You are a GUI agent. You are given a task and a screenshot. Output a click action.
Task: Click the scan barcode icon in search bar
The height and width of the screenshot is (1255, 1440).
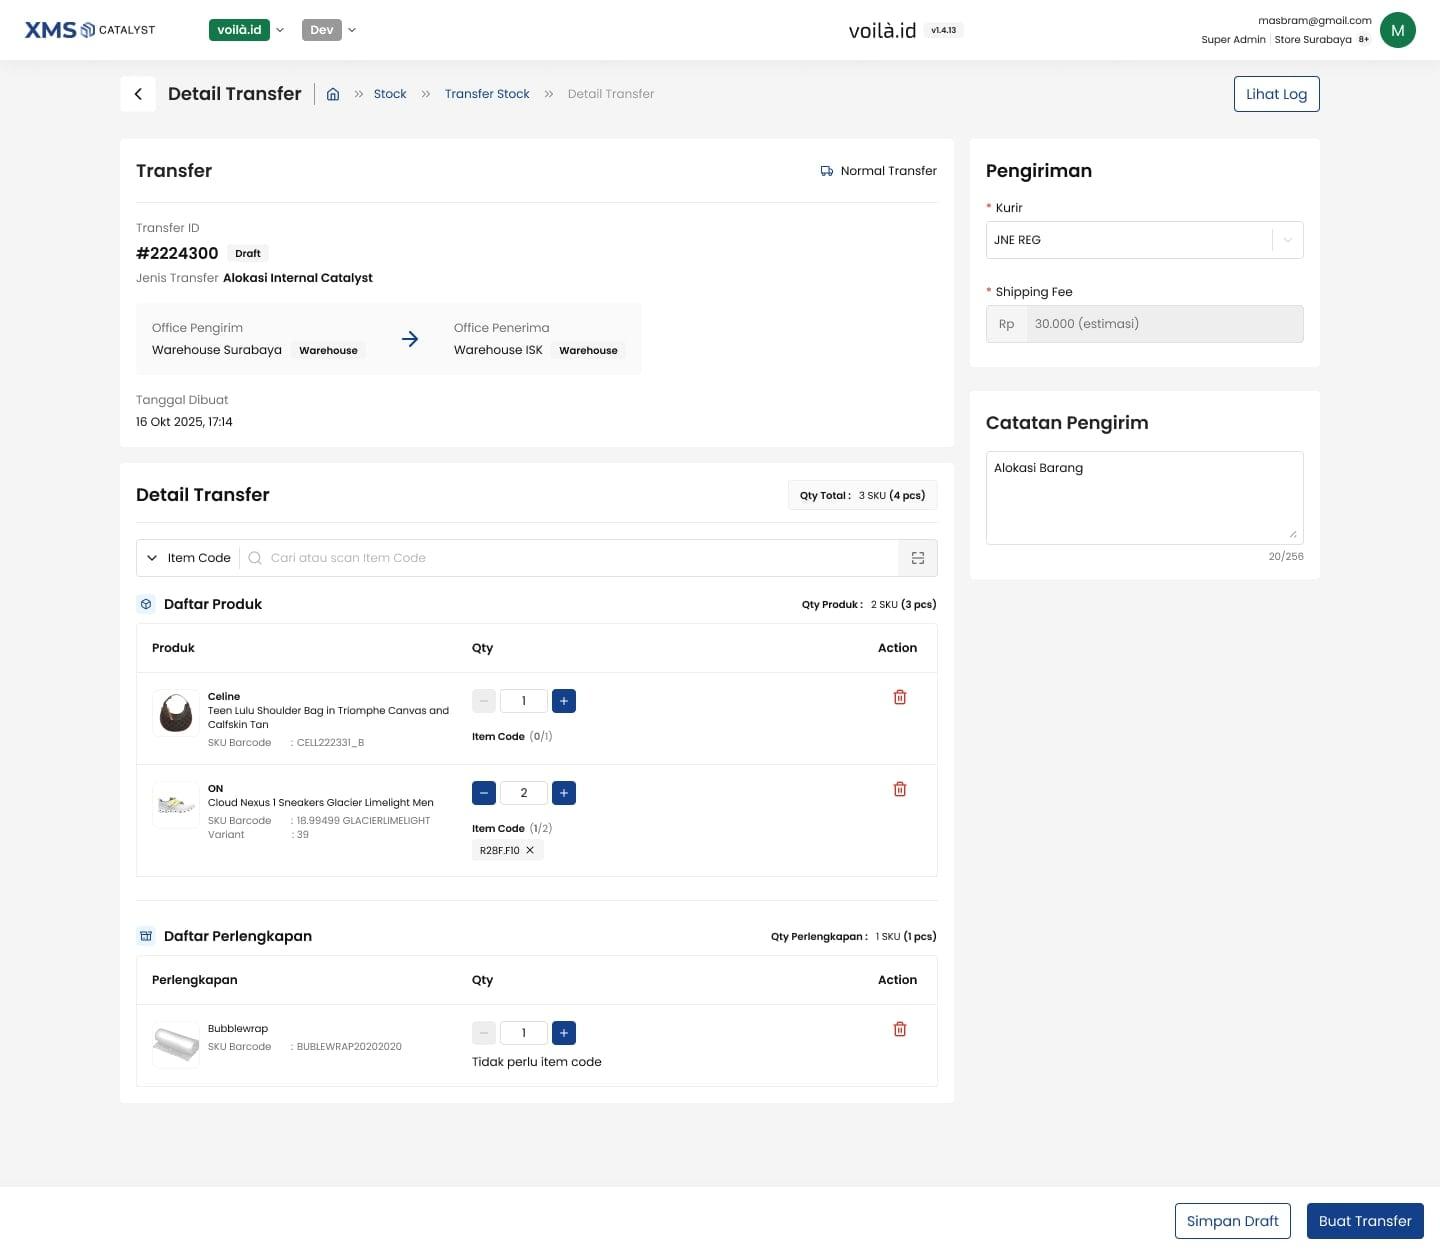(x=918, y=558)
